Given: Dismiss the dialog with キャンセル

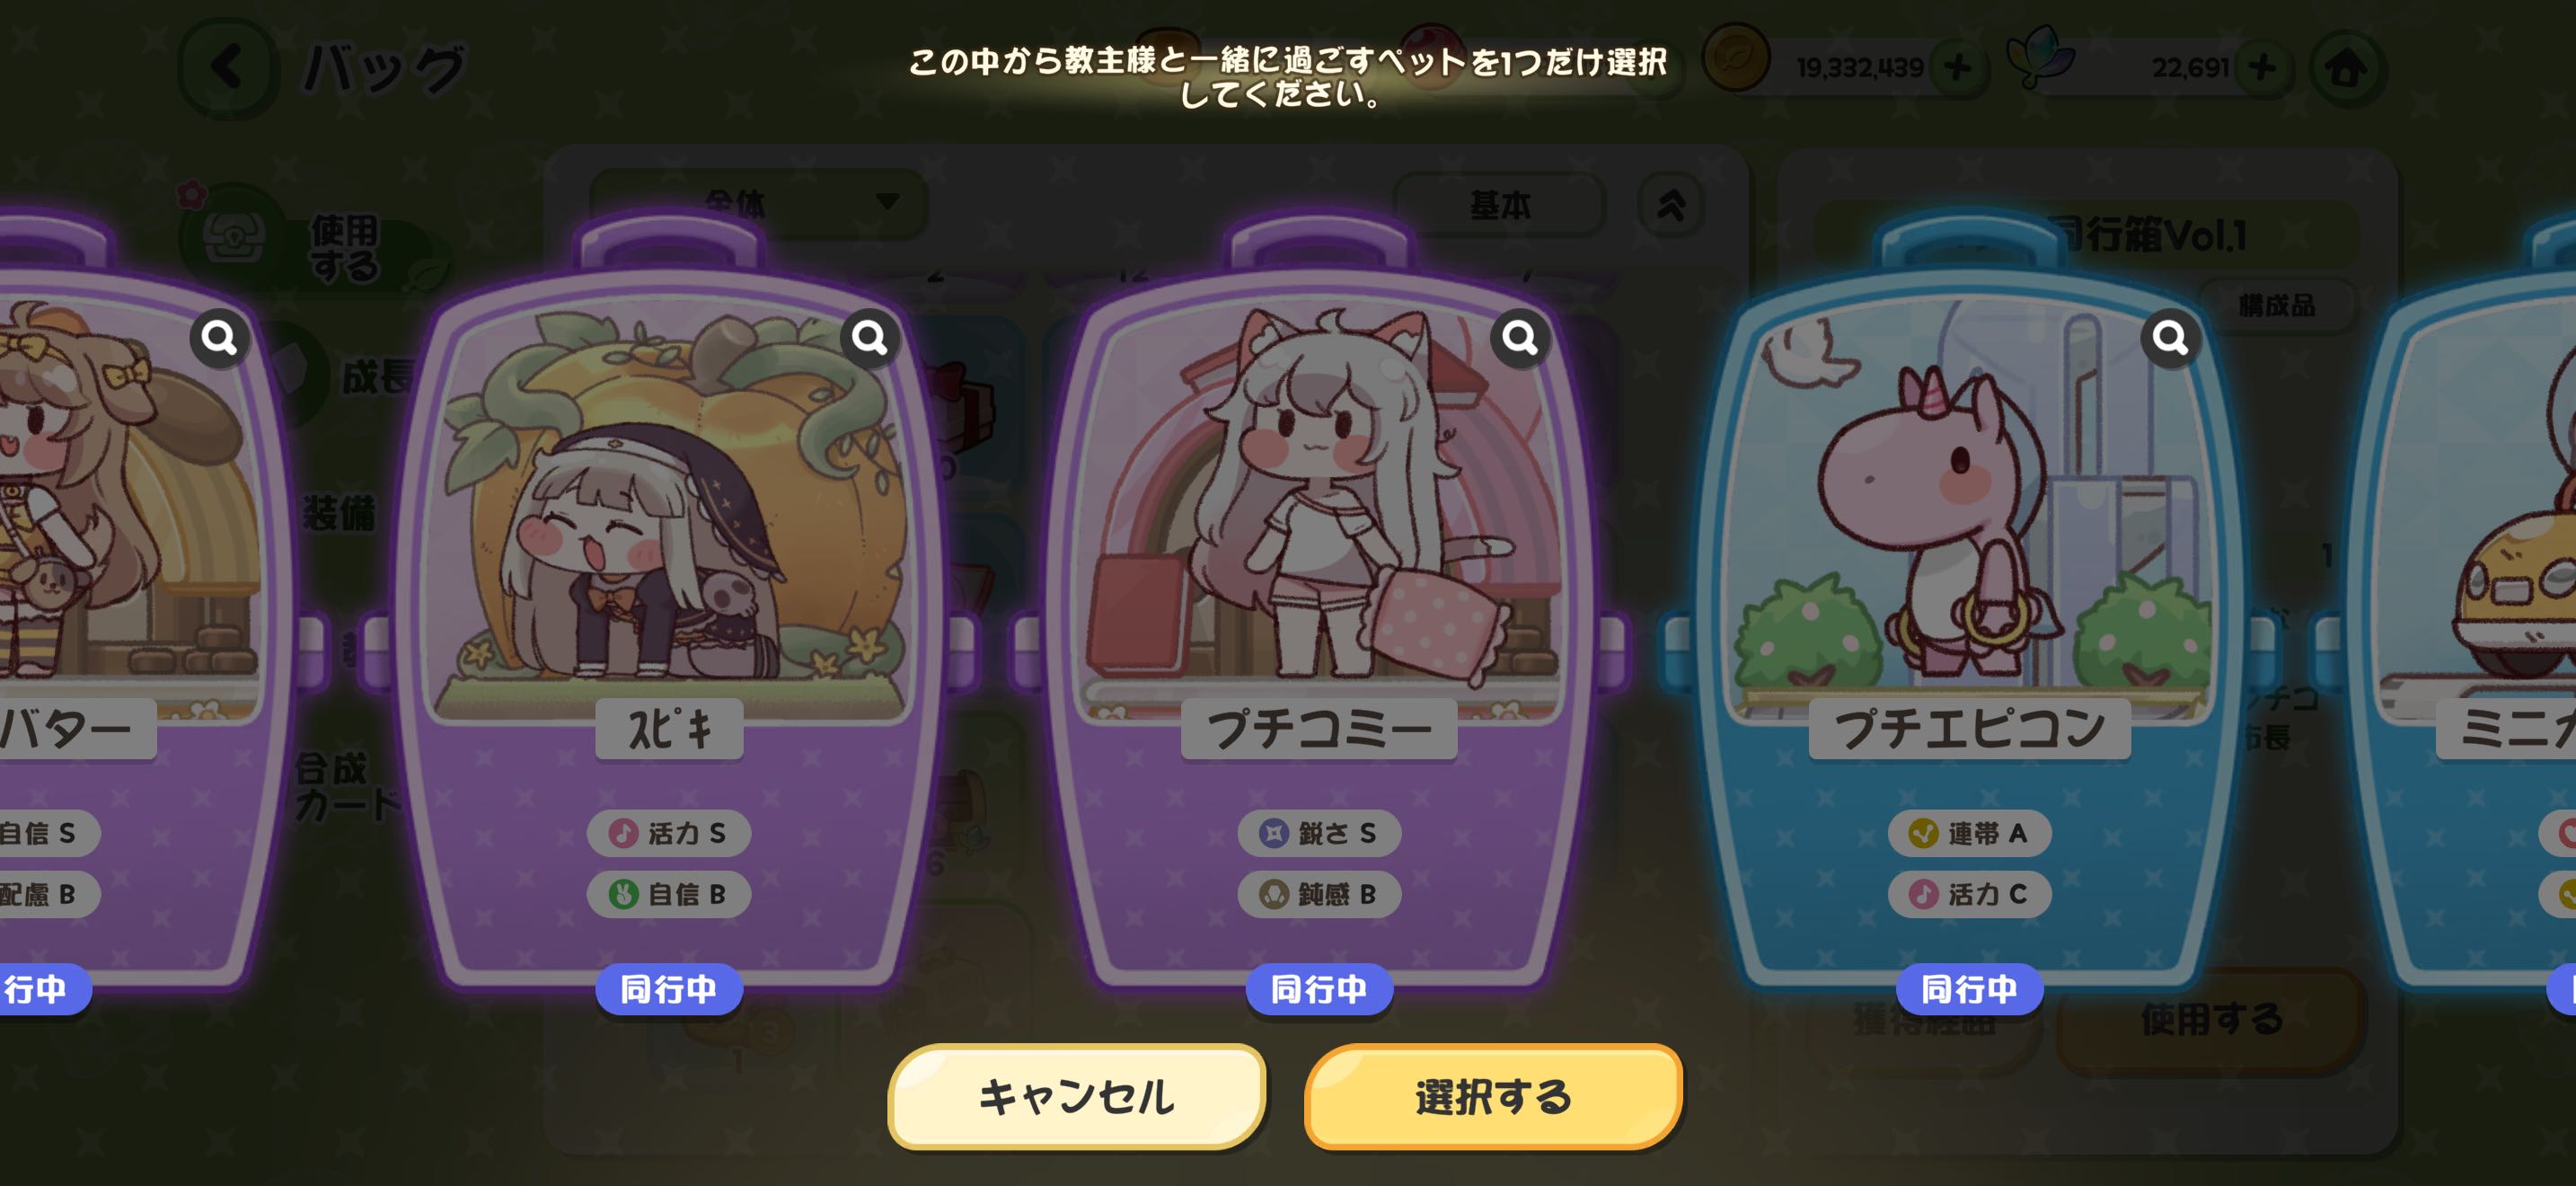Looking at the screenshot, I should [x=1077, y=1097].
